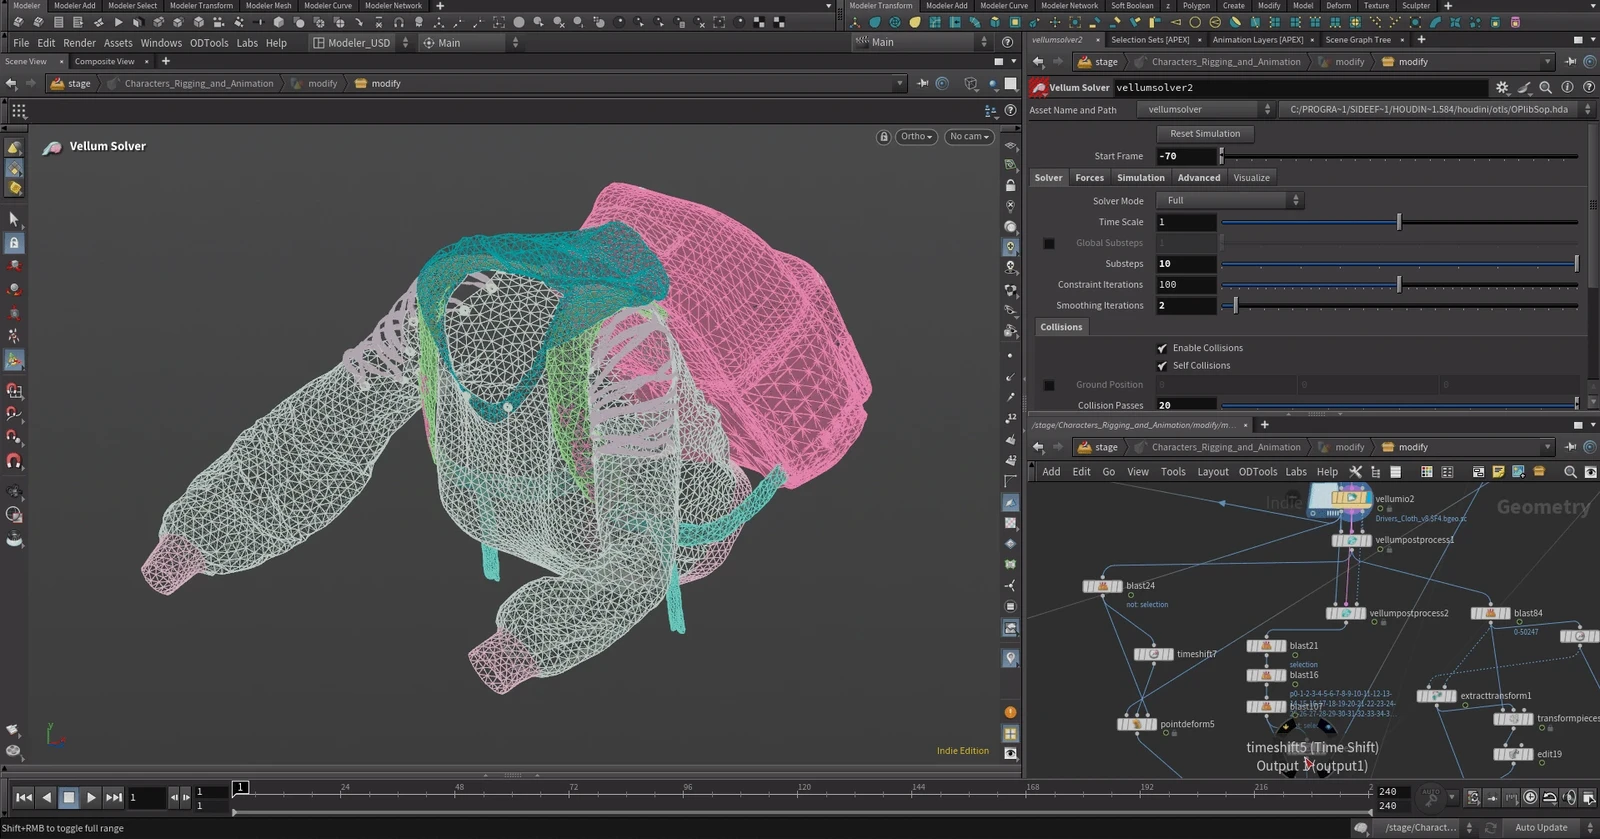
Task: Pin the parameter pane path
Action: (1571, 62)
